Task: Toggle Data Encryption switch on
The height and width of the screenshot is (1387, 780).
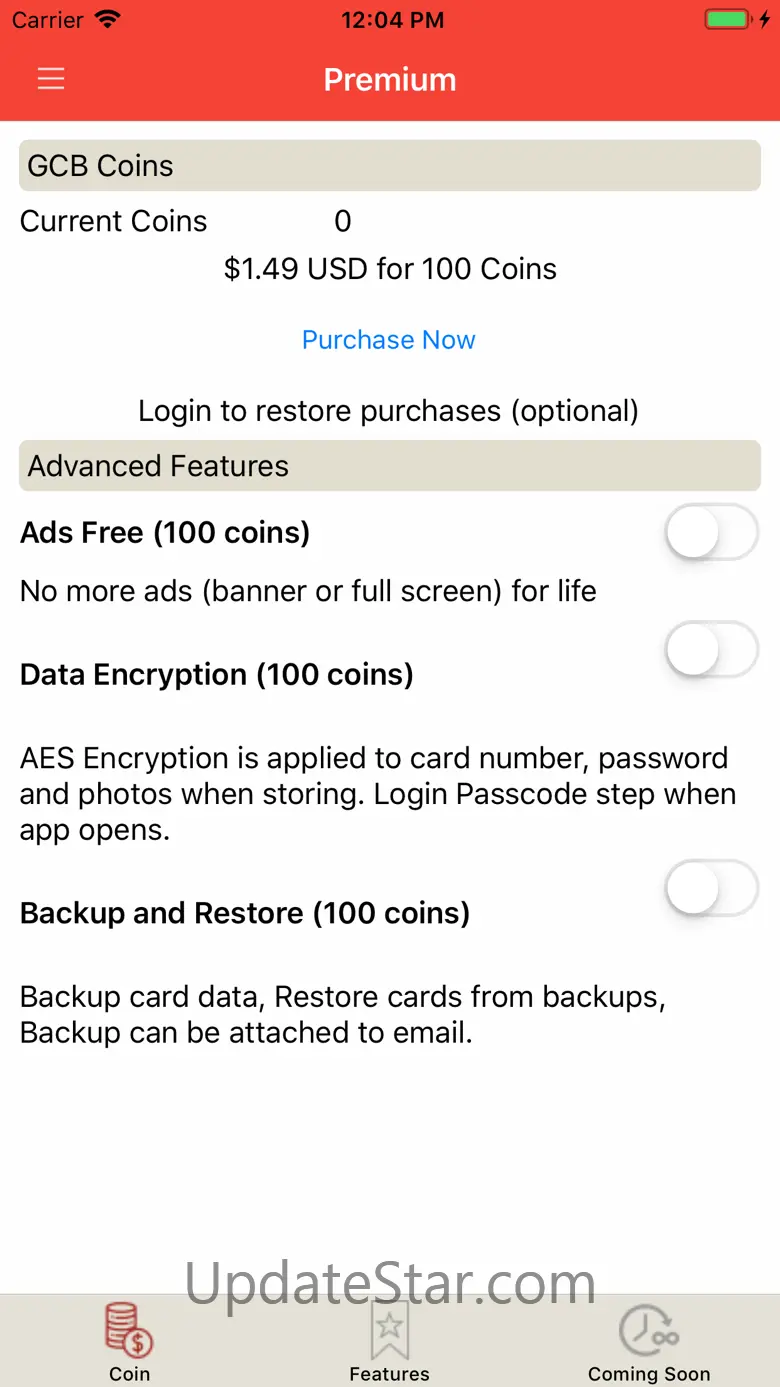Action: point(712,650)
